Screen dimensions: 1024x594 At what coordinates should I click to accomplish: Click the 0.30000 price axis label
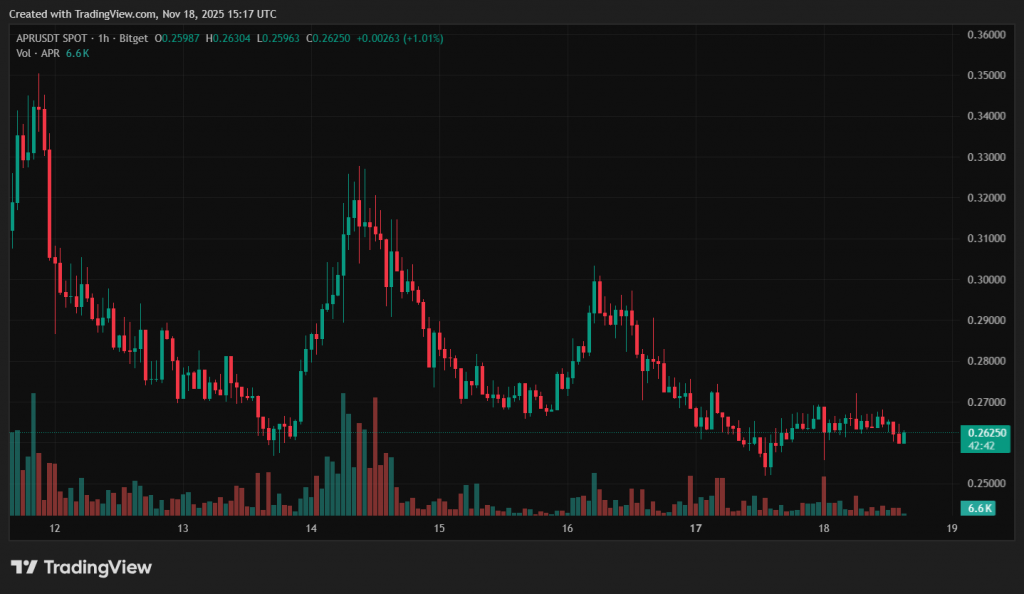pos(986,280)
